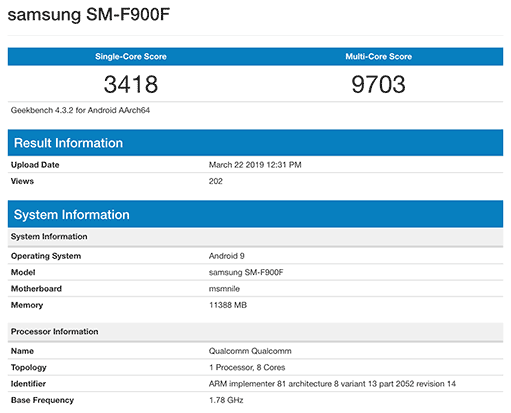Click the Base Frequency label
511x413 pixels.
point(42,400)
